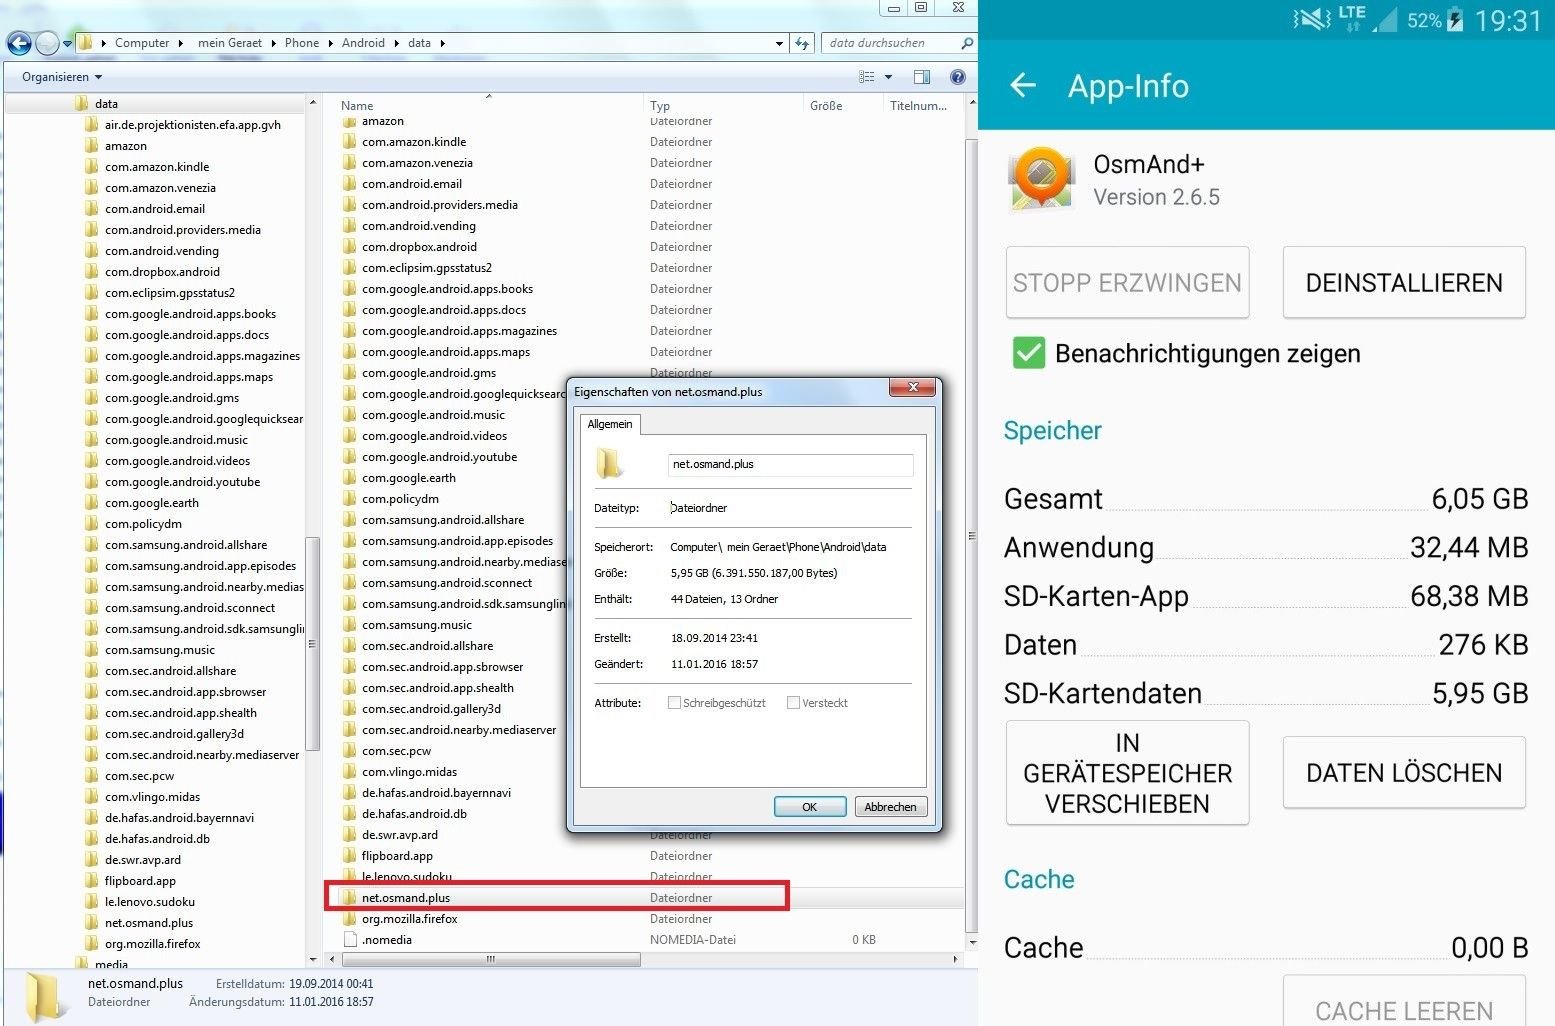
Task: Click folder icon in properties dialog
Action: 609,463
